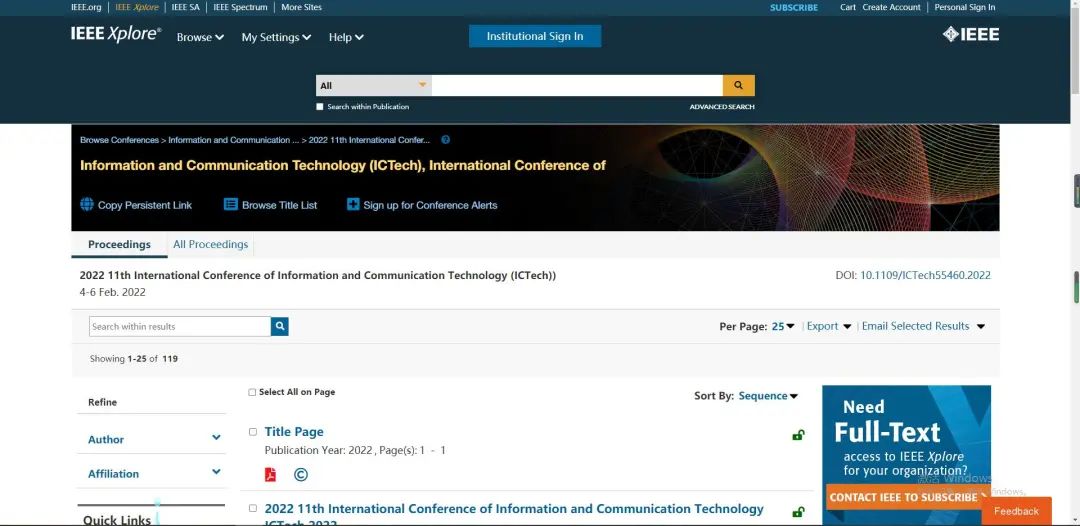Open the Title Page result link

pos(294,432)
